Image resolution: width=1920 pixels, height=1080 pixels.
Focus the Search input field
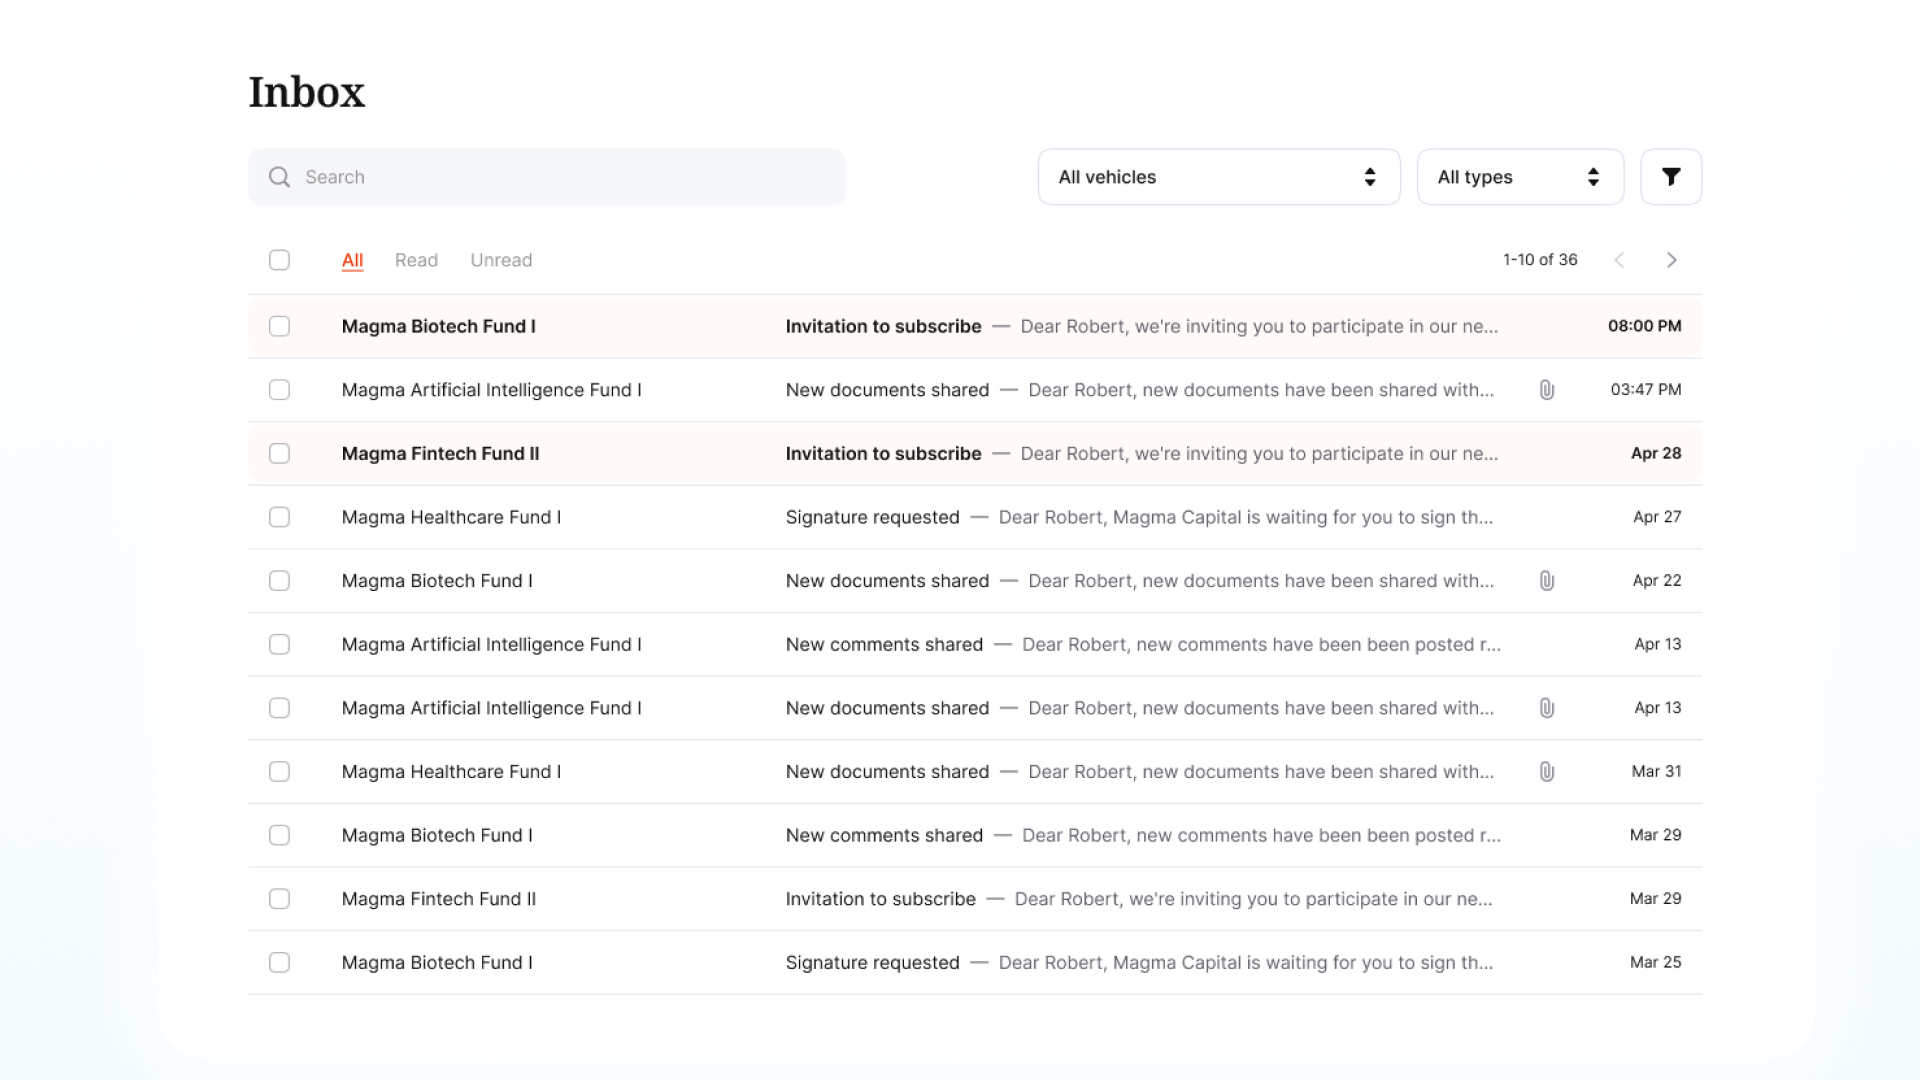point(546,177)
